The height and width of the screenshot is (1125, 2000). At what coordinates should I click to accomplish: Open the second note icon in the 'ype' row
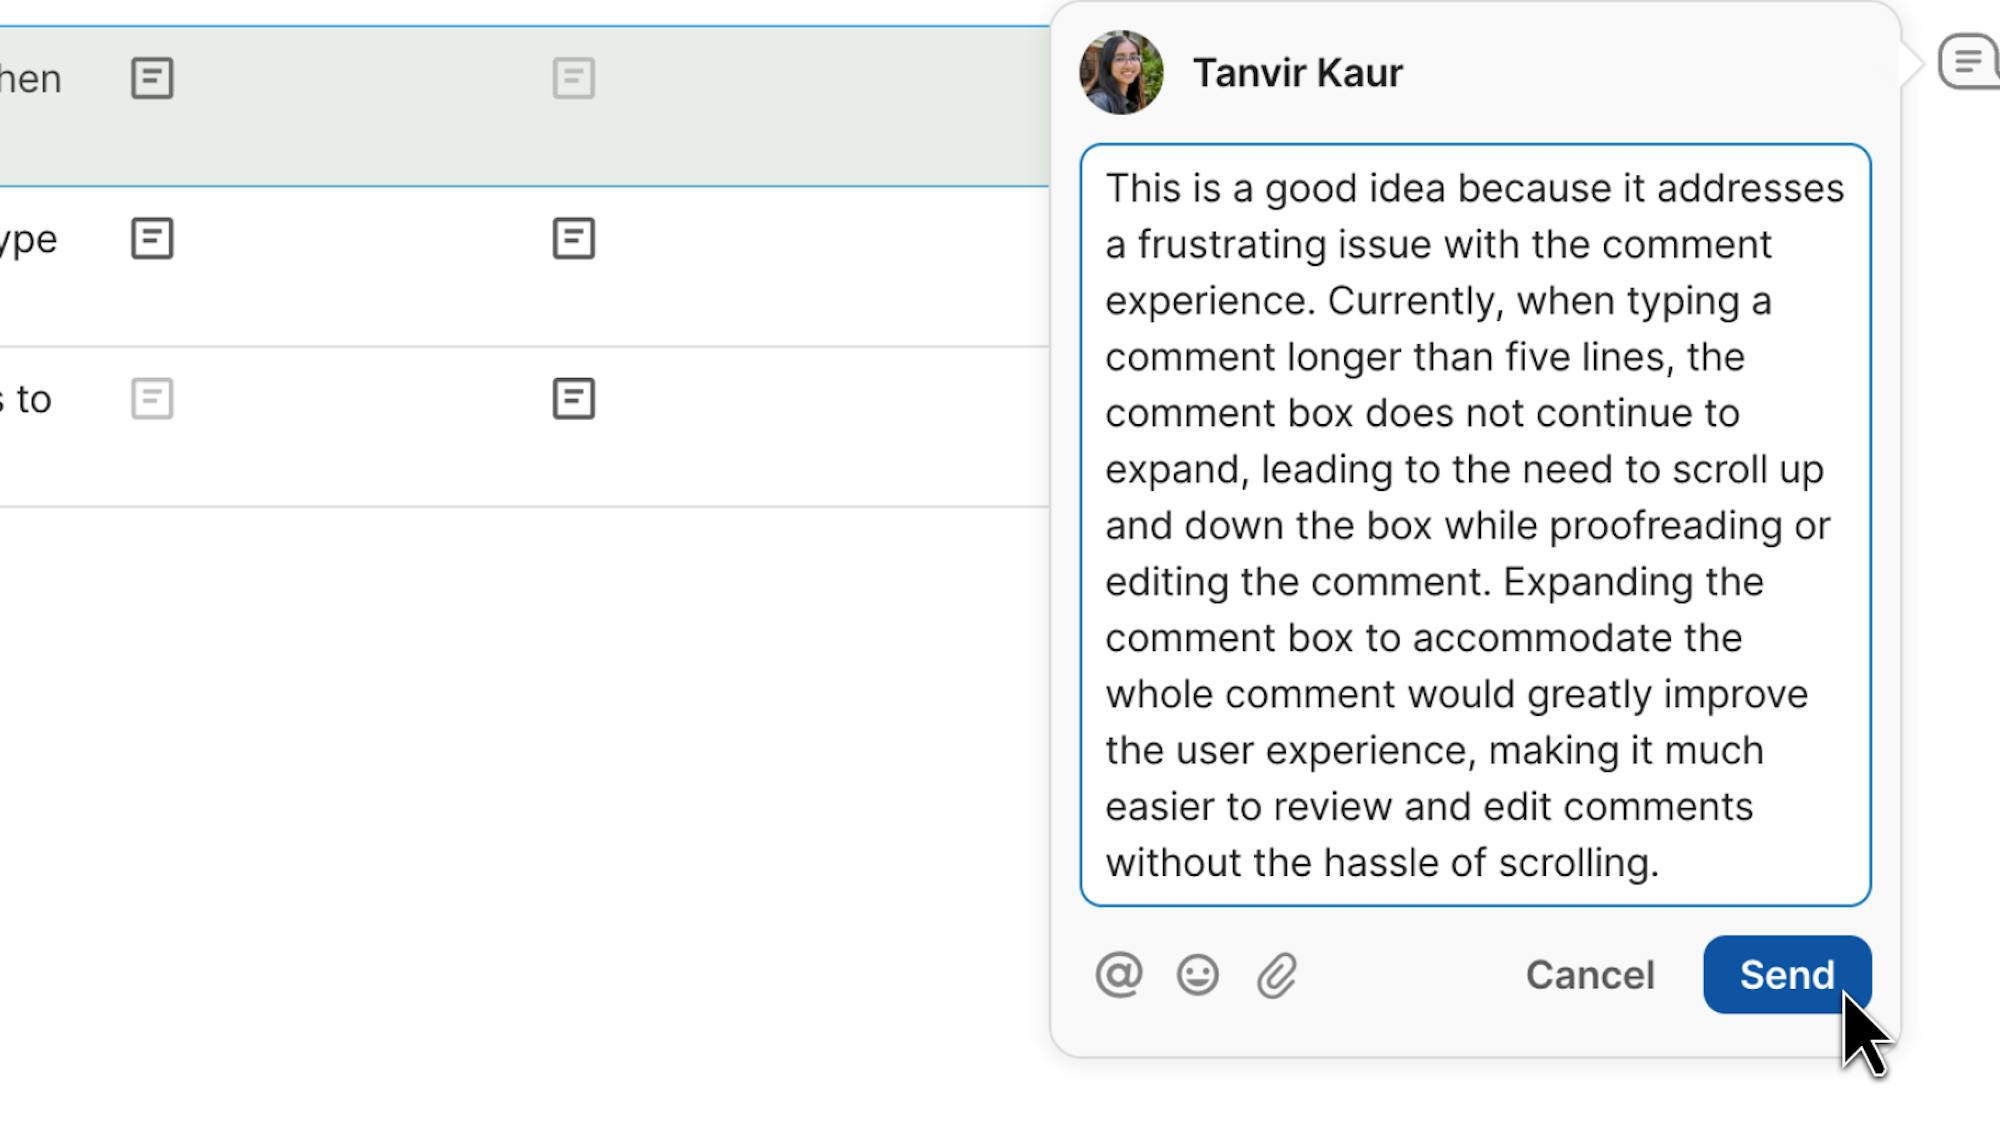[x=574, y=239]
